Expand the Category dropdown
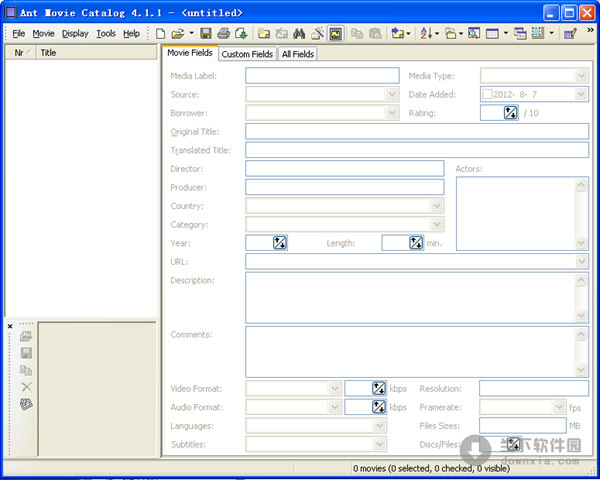This screenshot has height=480, width=600. [x=437, y=224]
